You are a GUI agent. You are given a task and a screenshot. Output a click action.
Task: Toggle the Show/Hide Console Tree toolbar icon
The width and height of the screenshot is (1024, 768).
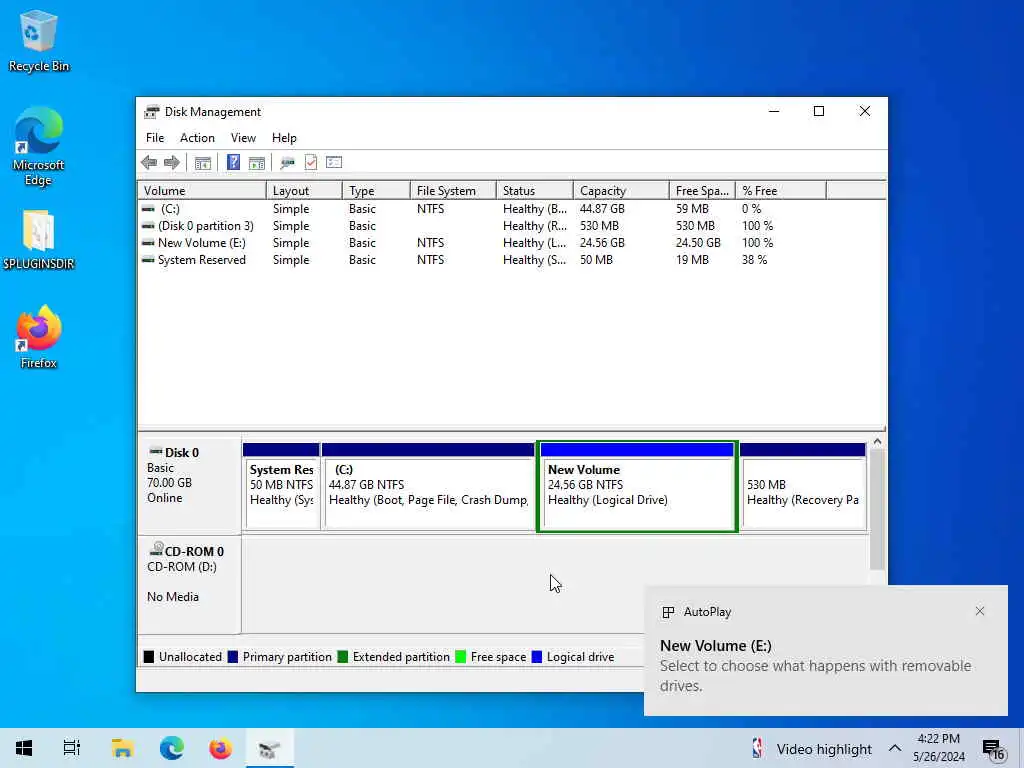click(203, 163)
